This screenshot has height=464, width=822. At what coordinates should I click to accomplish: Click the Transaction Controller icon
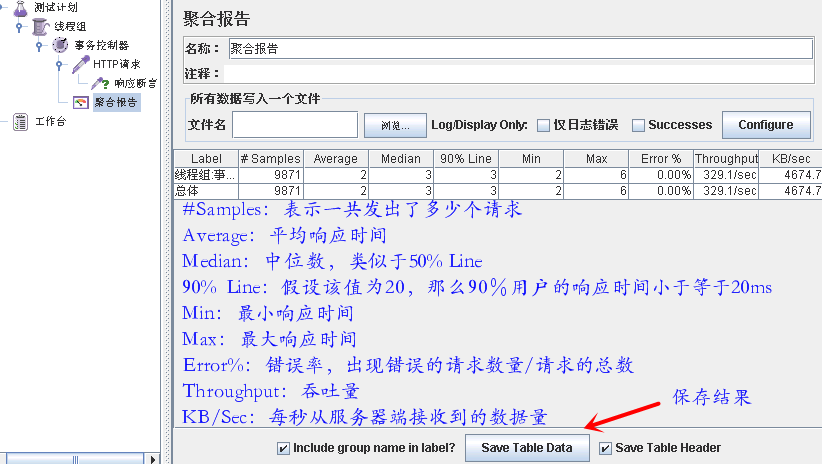(x=60, y=45)
